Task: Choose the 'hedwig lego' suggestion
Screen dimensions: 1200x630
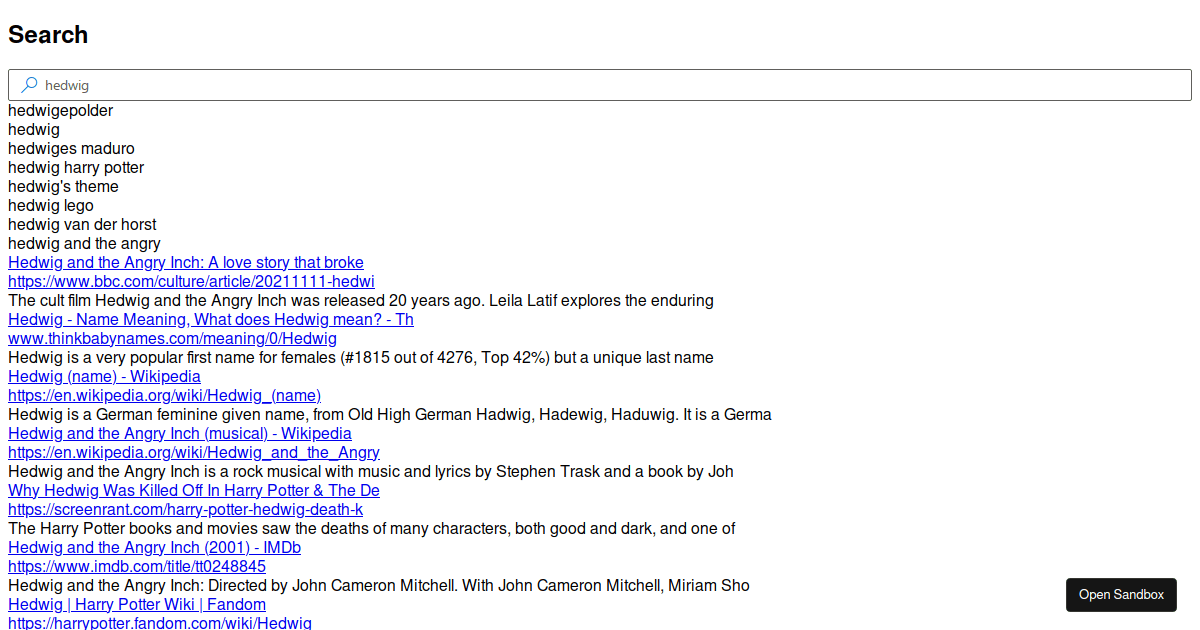Action: tap(51, 206)
